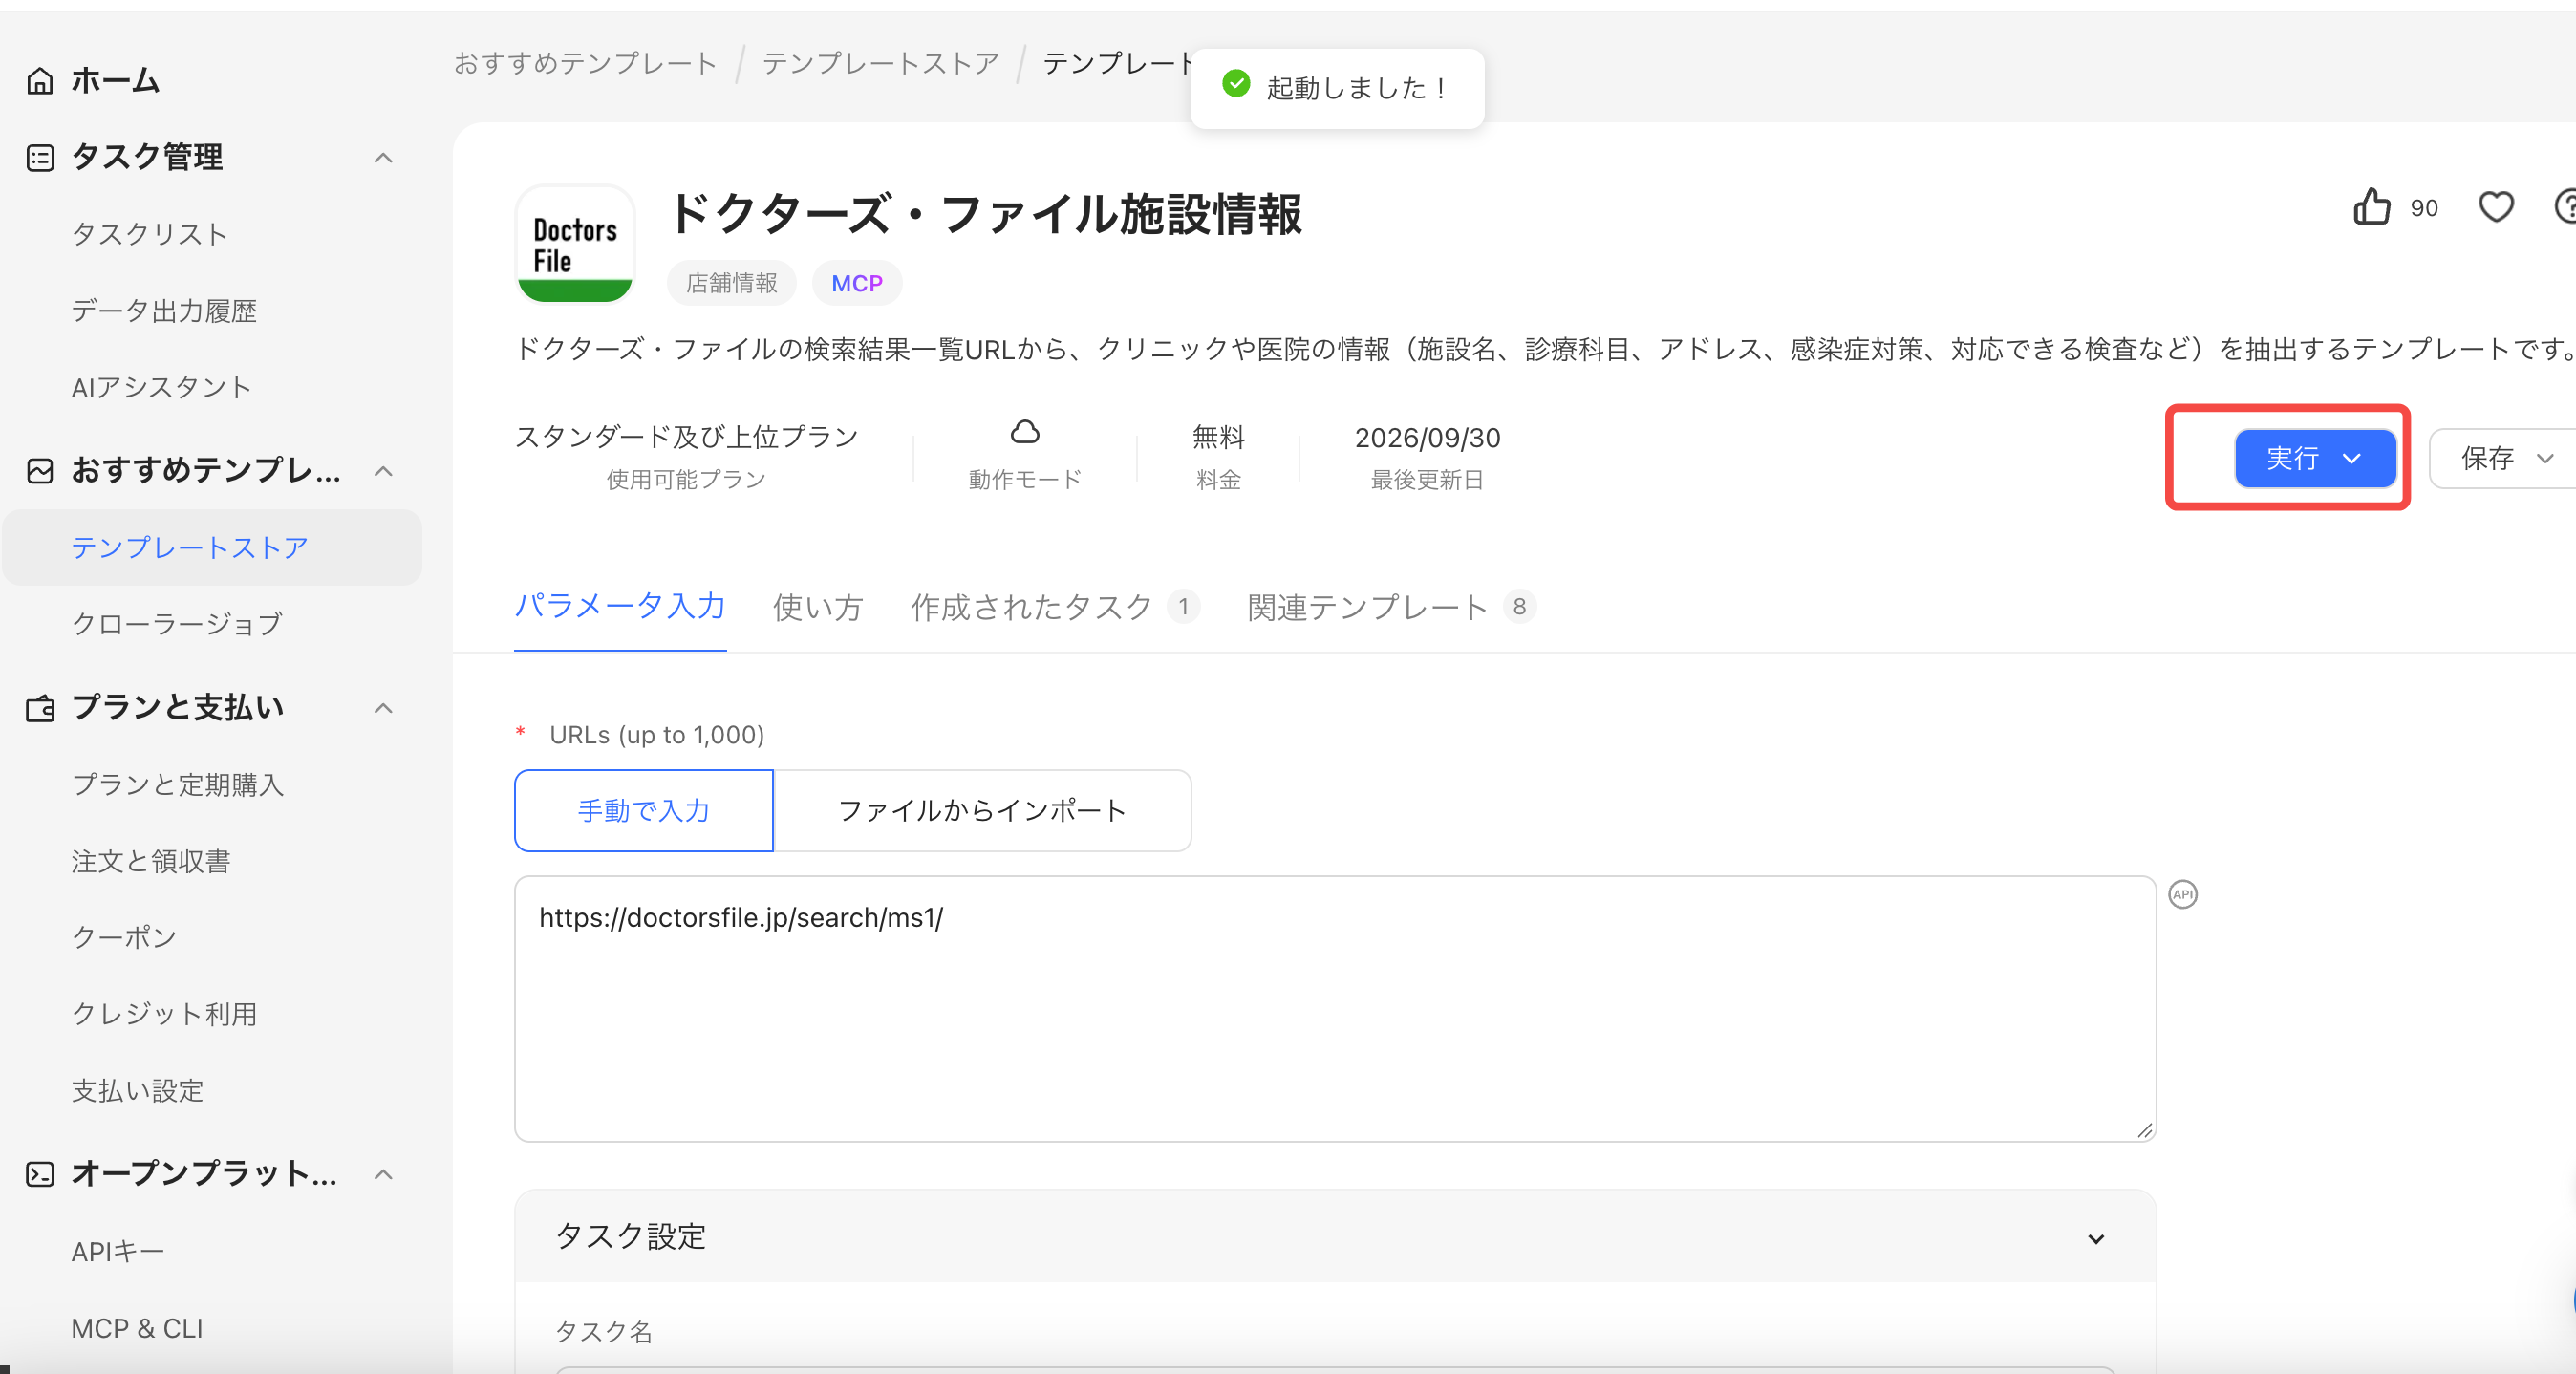Click the API icon beside URL box
Screen dimensions: 2576x1374
(x=2183, y=894)
